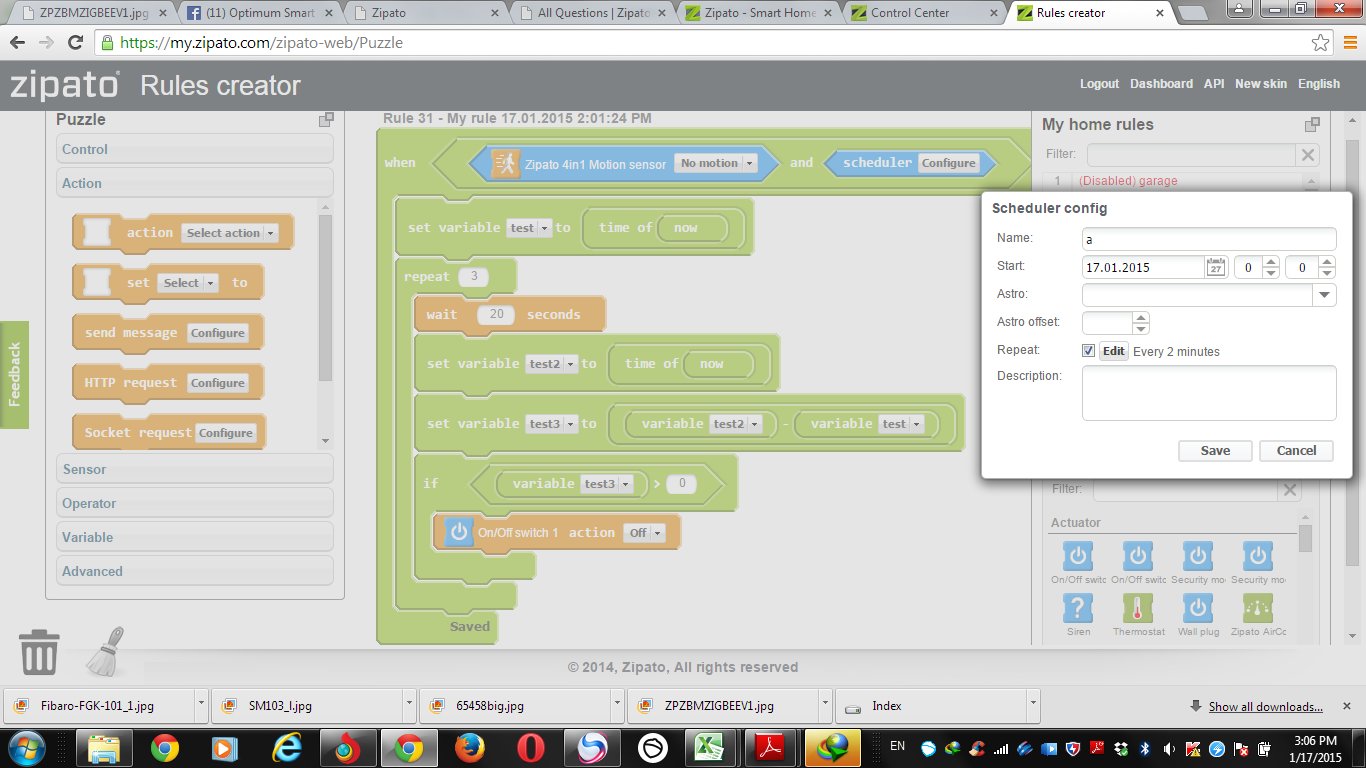
Task: Open the On/Off switch 1 Off dropdown
Action: pyautogui.click(x=644, y=533)
